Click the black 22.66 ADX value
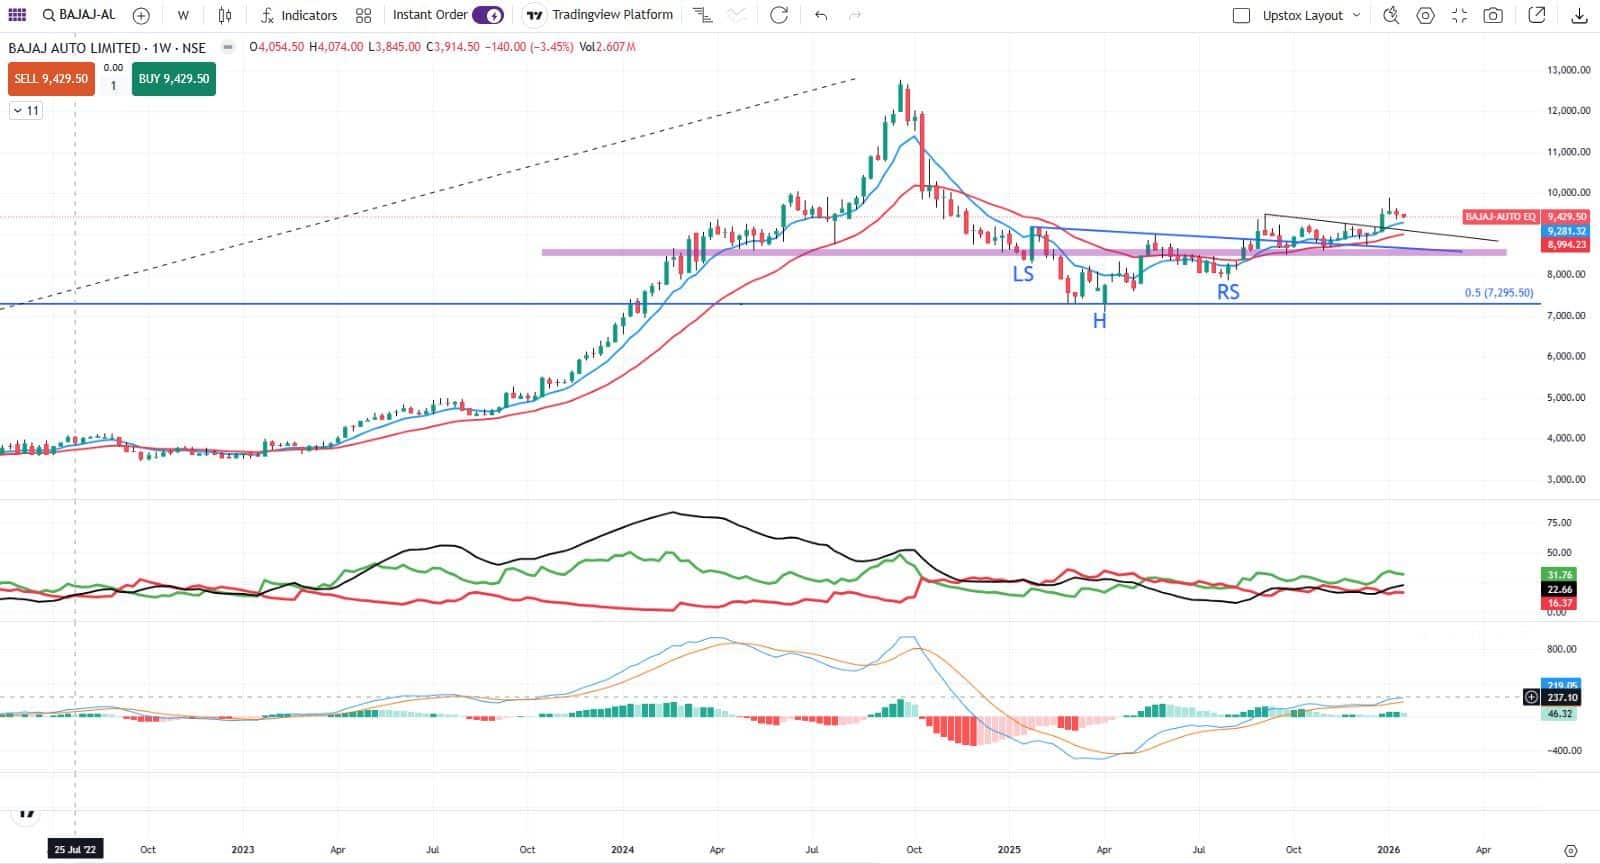The height and width of the screenshot is (864, 1600). point(1560,590)
